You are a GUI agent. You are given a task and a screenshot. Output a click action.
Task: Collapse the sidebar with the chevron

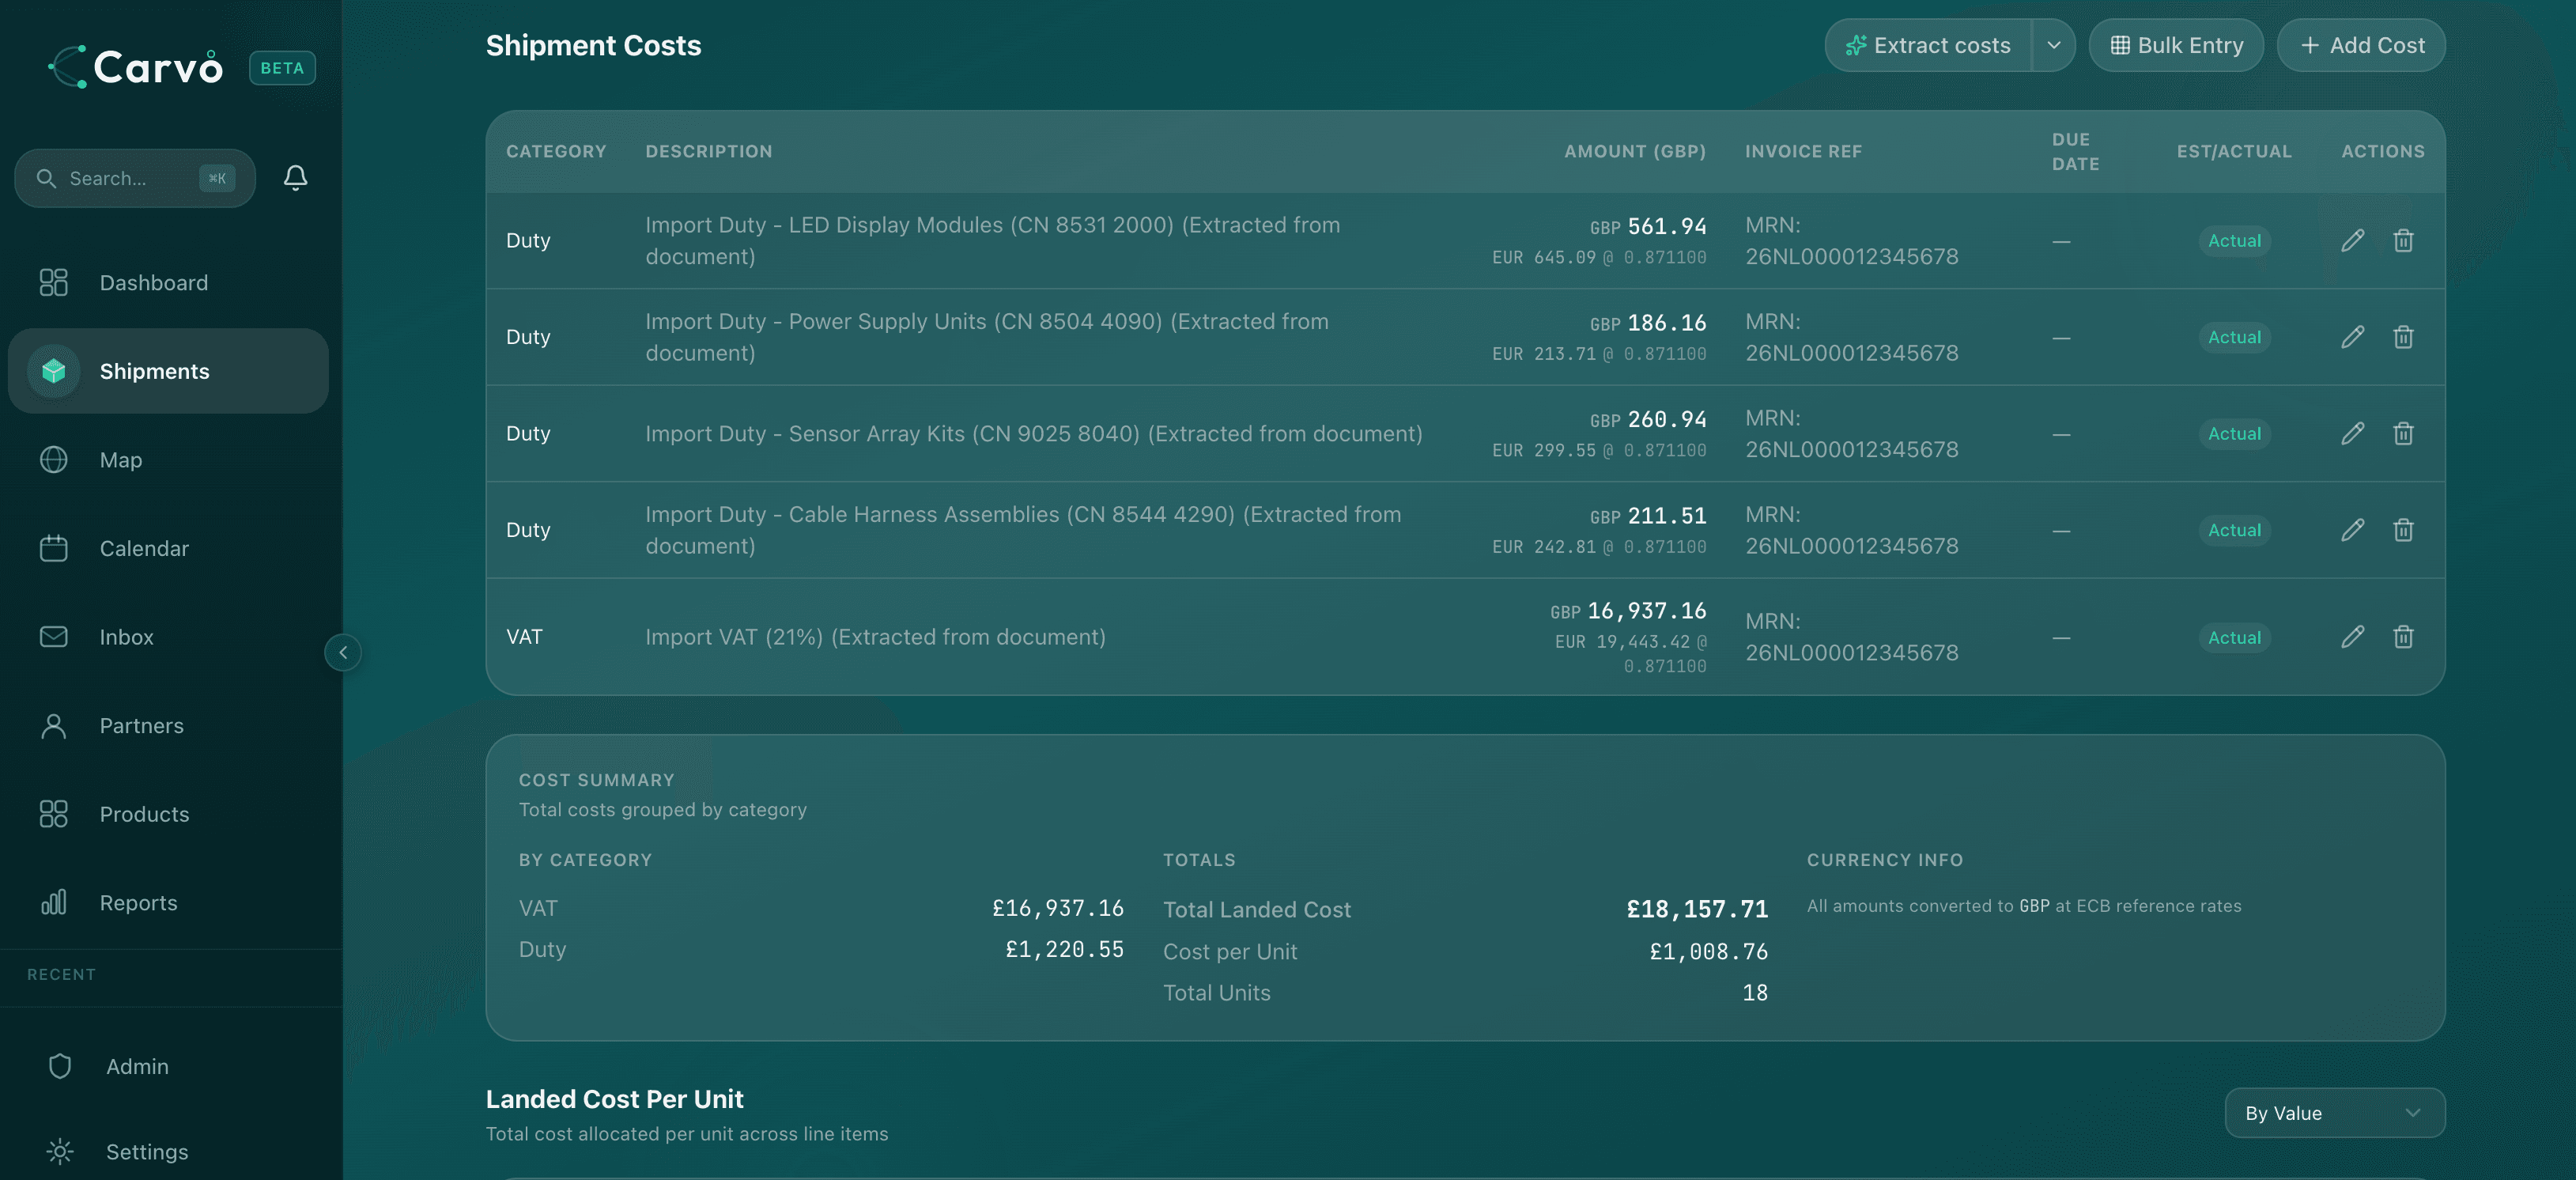tap(343, 652)
